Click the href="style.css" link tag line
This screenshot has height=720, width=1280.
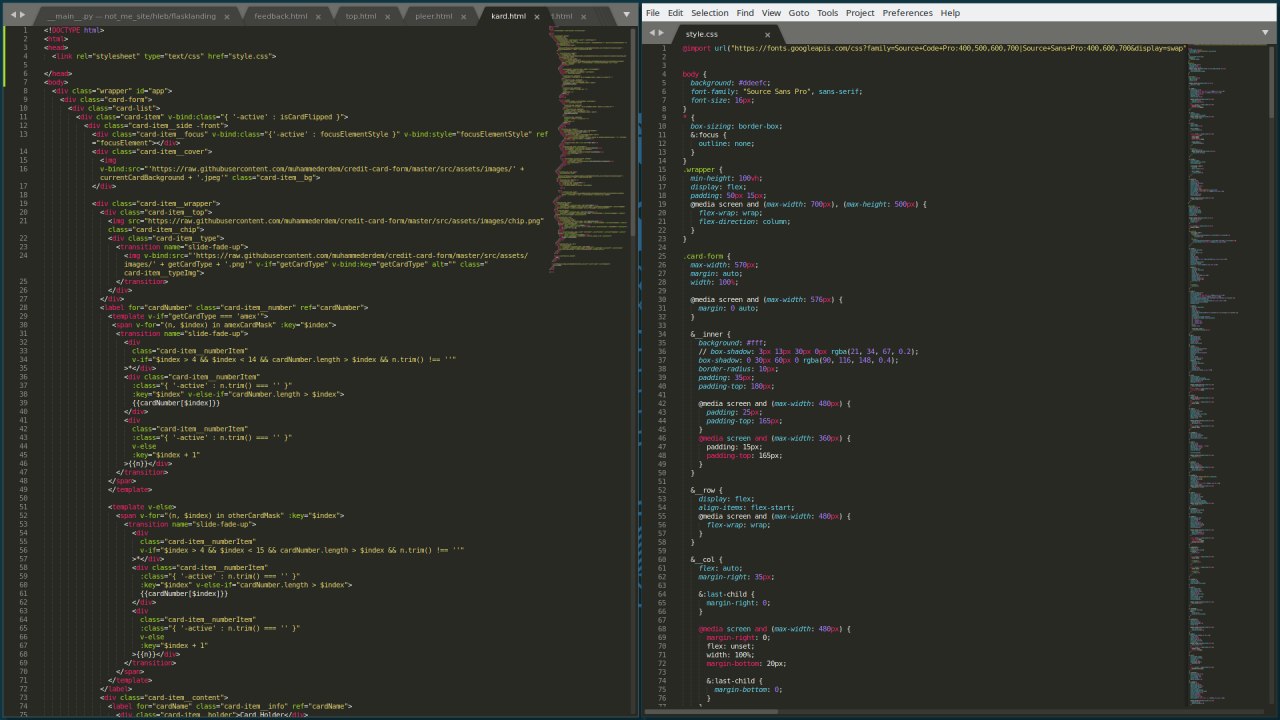tap(164, 56)
